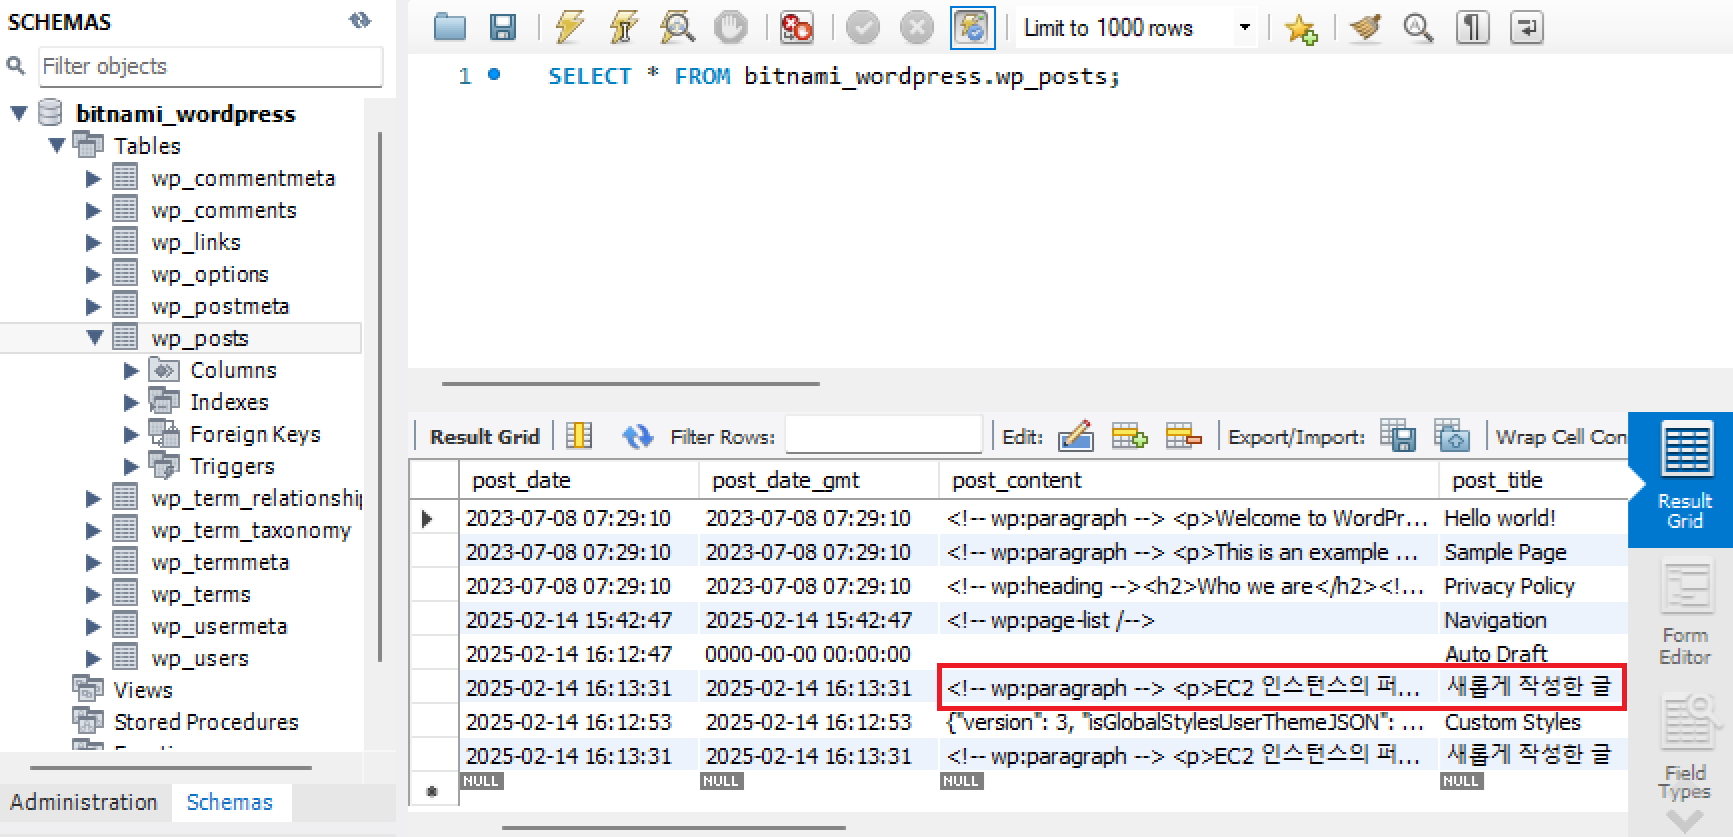Stop query execution hand icon
Viewport: 1733px width, 837px height.
pos(730,27)
